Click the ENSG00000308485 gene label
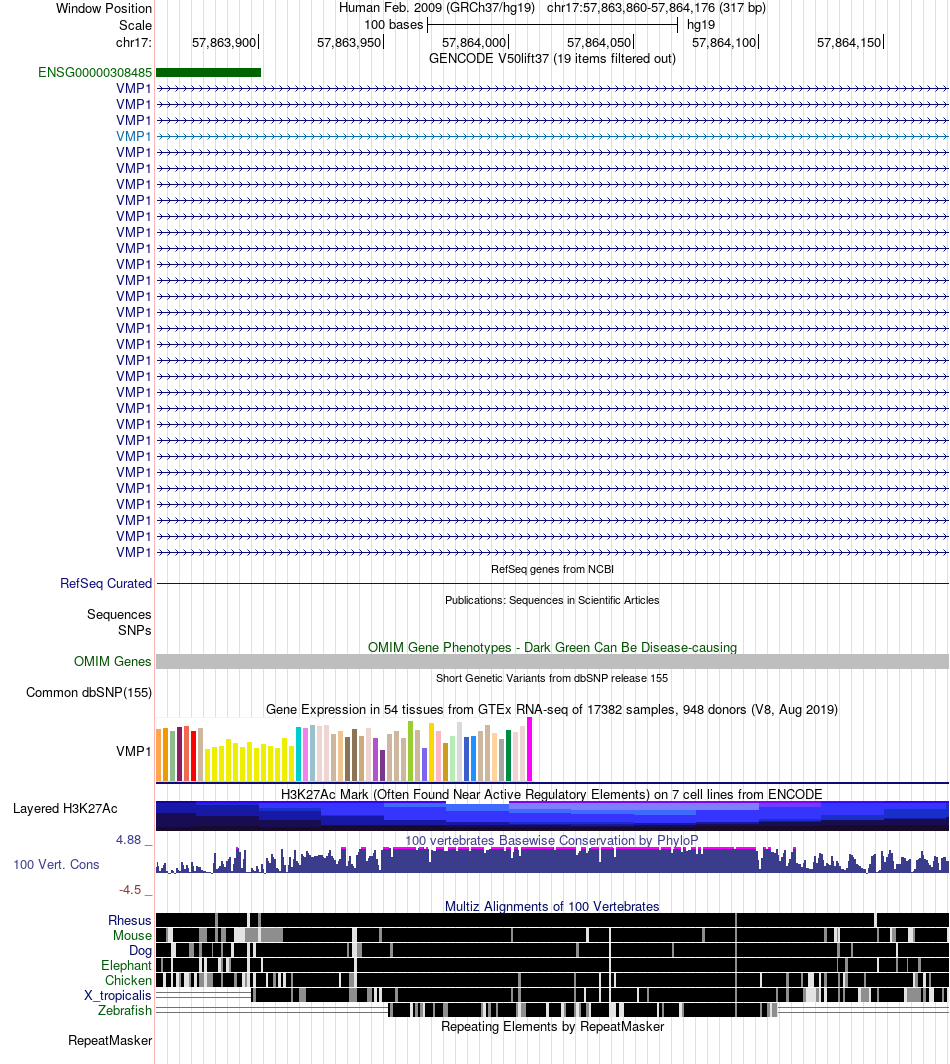 [x=95, y=73]
